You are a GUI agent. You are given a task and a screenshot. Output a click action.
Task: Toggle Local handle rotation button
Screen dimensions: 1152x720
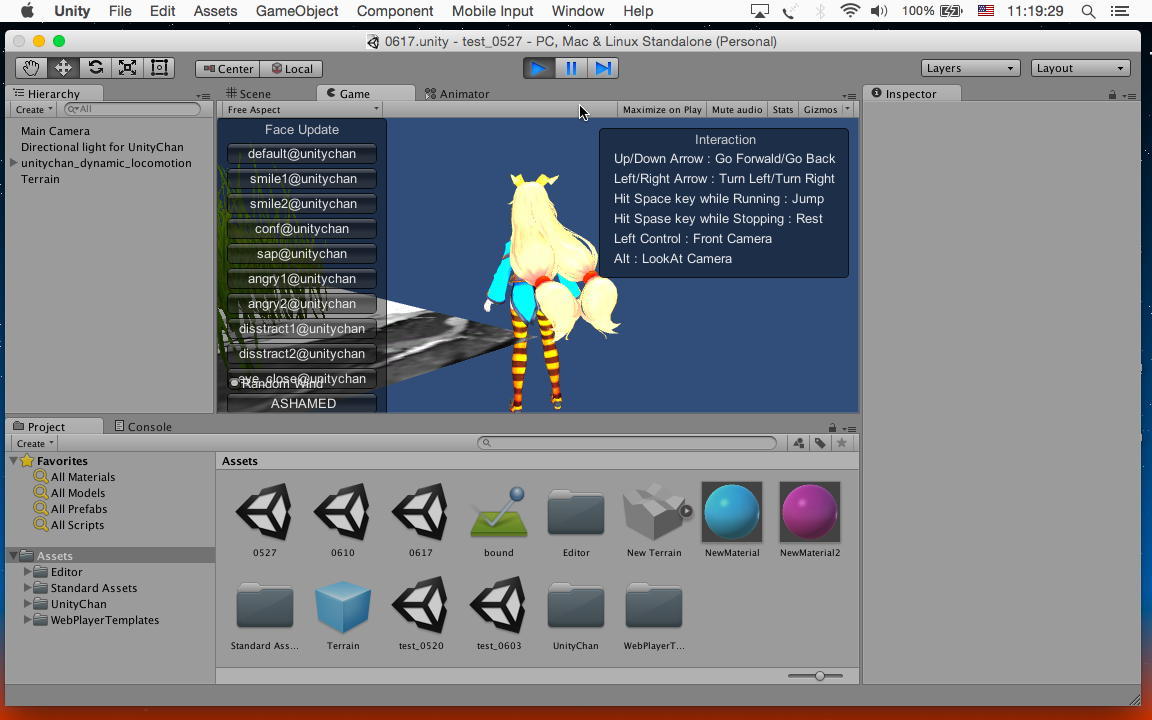[292, 68]
